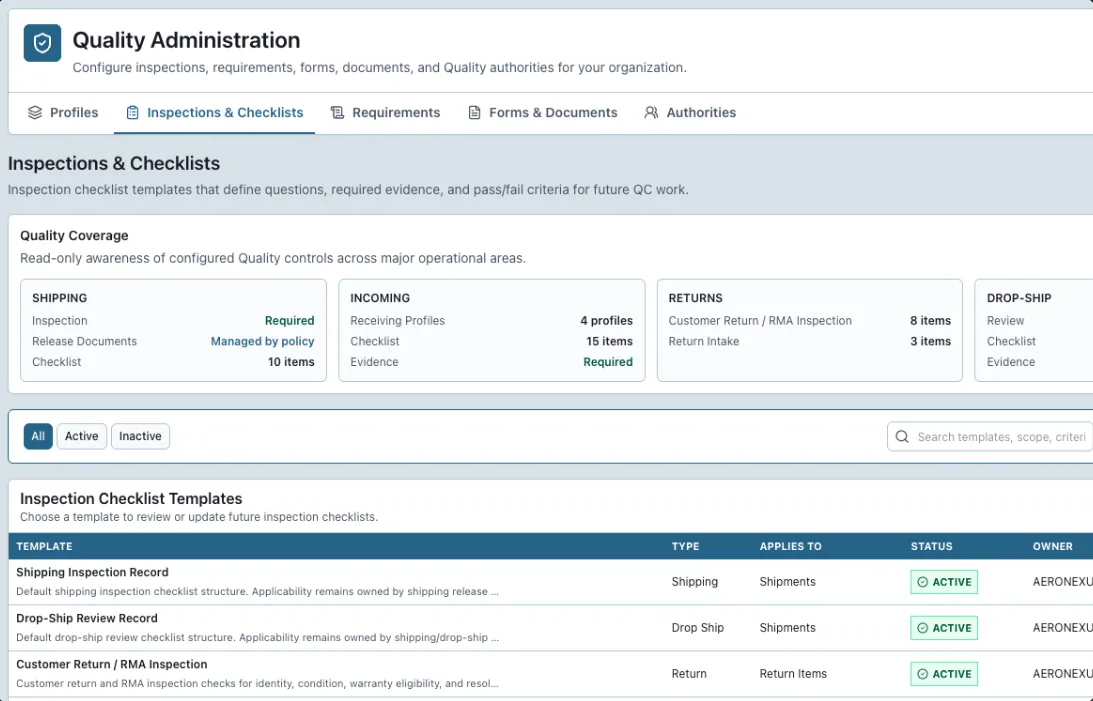Go to the Forms & Documents tab
Image resolution: width=1093 pixels, height=701 pixels.
tap(542, 112)
